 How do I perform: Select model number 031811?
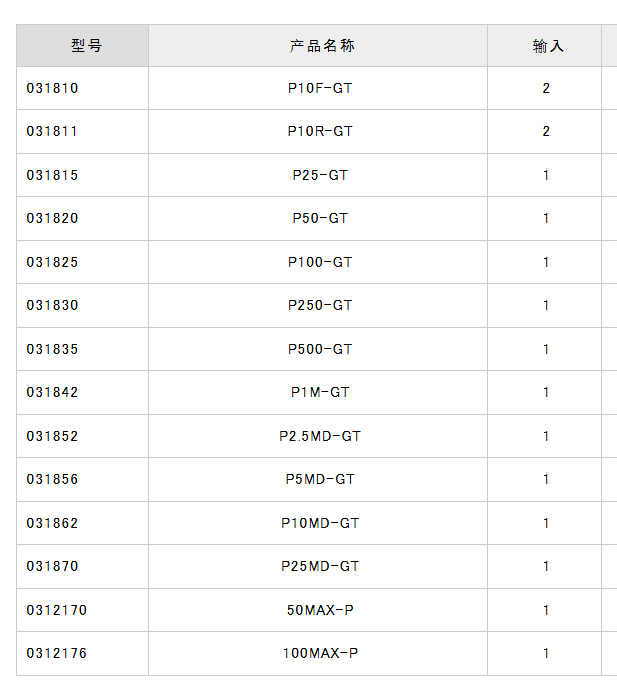[52, 131]
